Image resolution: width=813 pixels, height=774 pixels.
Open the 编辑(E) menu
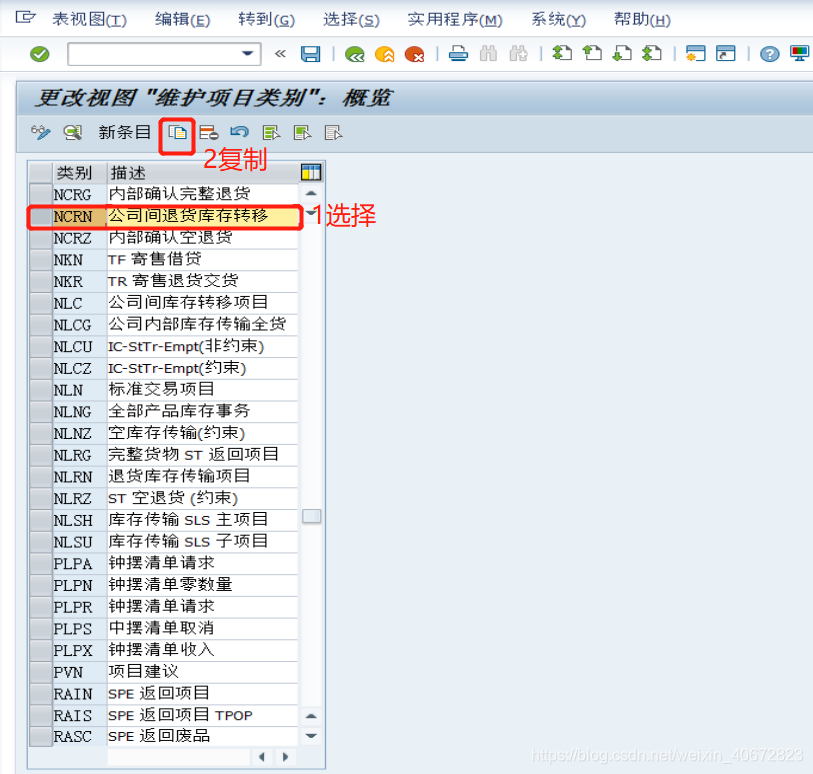click(x=183, y=20)
